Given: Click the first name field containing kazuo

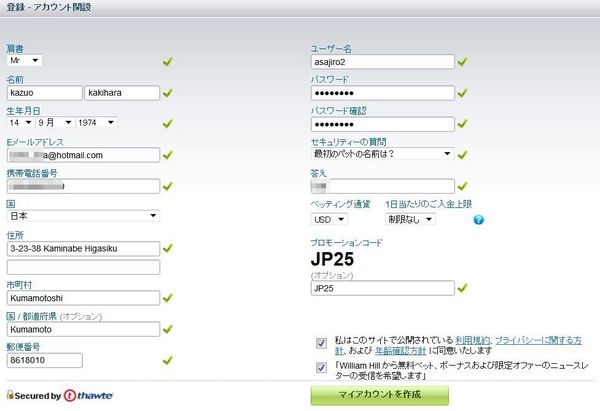Looking at the screenshot, I should point(44,93).
